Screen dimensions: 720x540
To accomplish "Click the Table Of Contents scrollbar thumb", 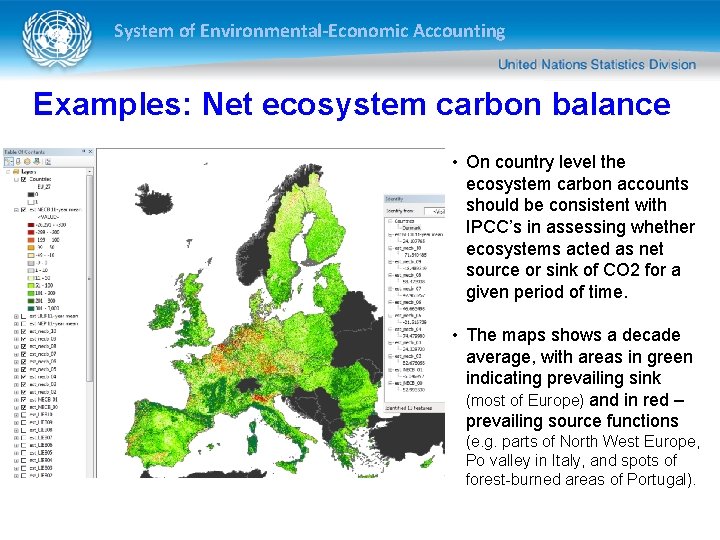I will click(x=90, y=278).
